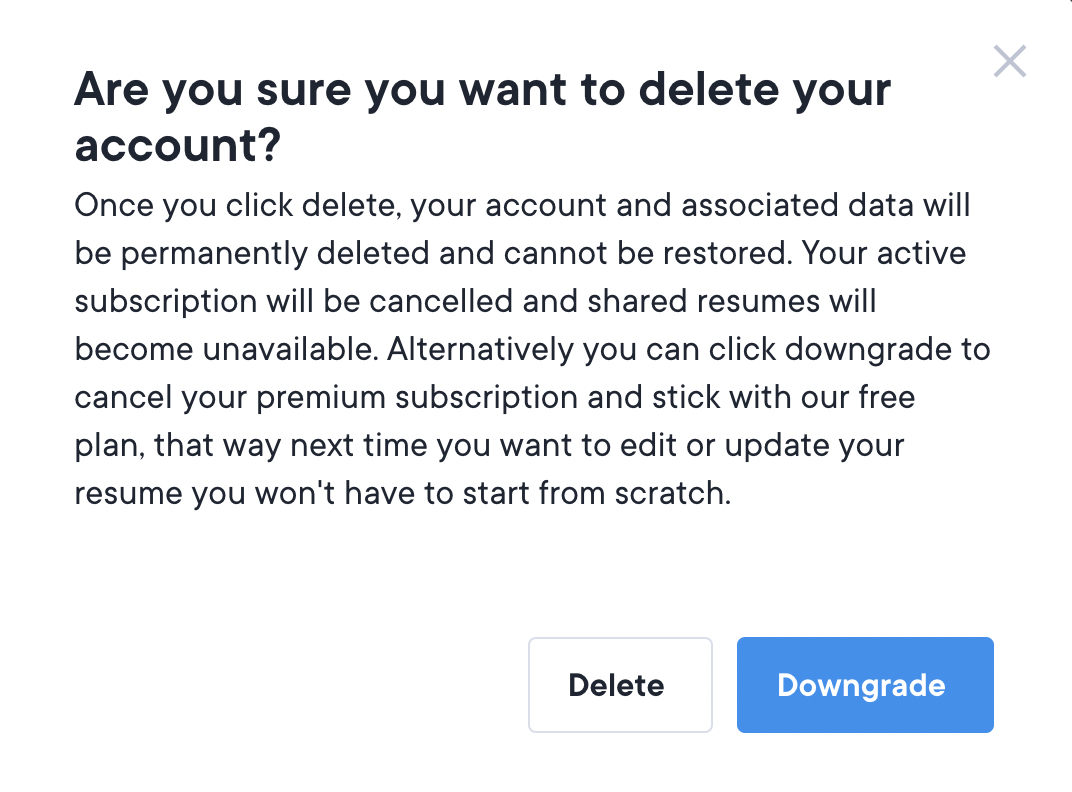Click the Delete button
The image size is (1072, 792).
tap(619, 685)
